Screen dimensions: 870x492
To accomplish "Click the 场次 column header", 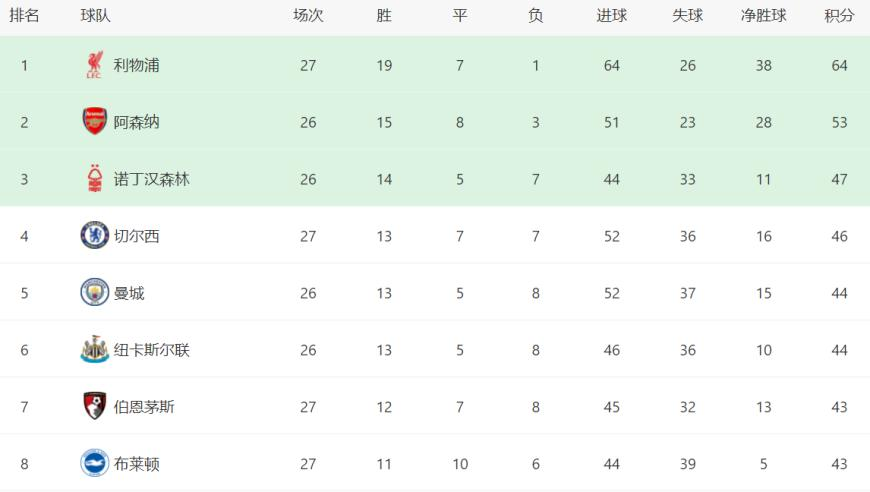I will (x=308, y=16).
